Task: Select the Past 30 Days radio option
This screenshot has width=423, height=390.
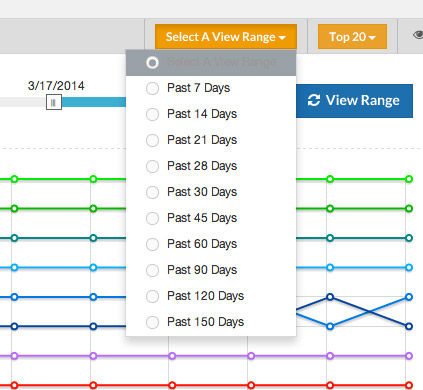Action: [x=152, y=192]
